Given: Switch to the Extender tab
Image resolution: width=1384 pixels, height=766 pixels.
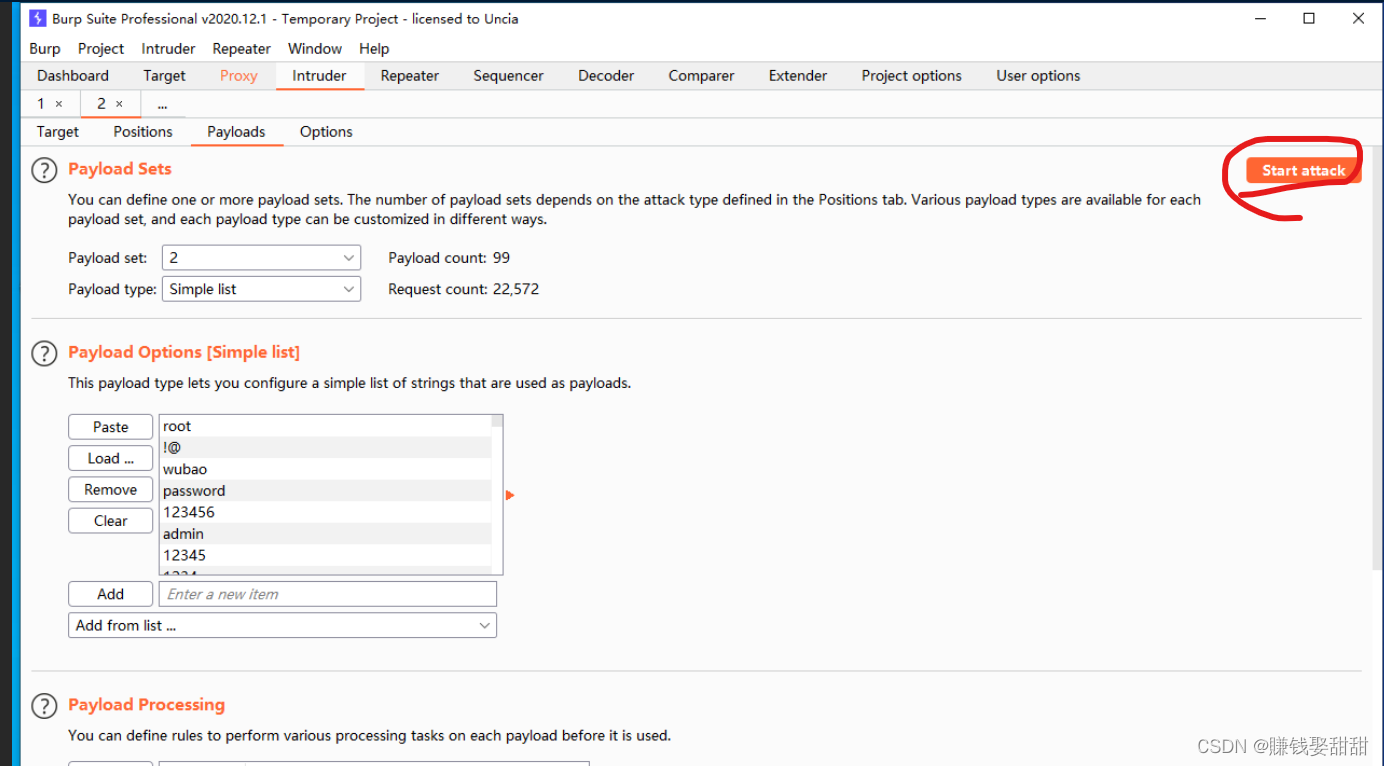Looking at the screenshot, I should tap(798, 76).
